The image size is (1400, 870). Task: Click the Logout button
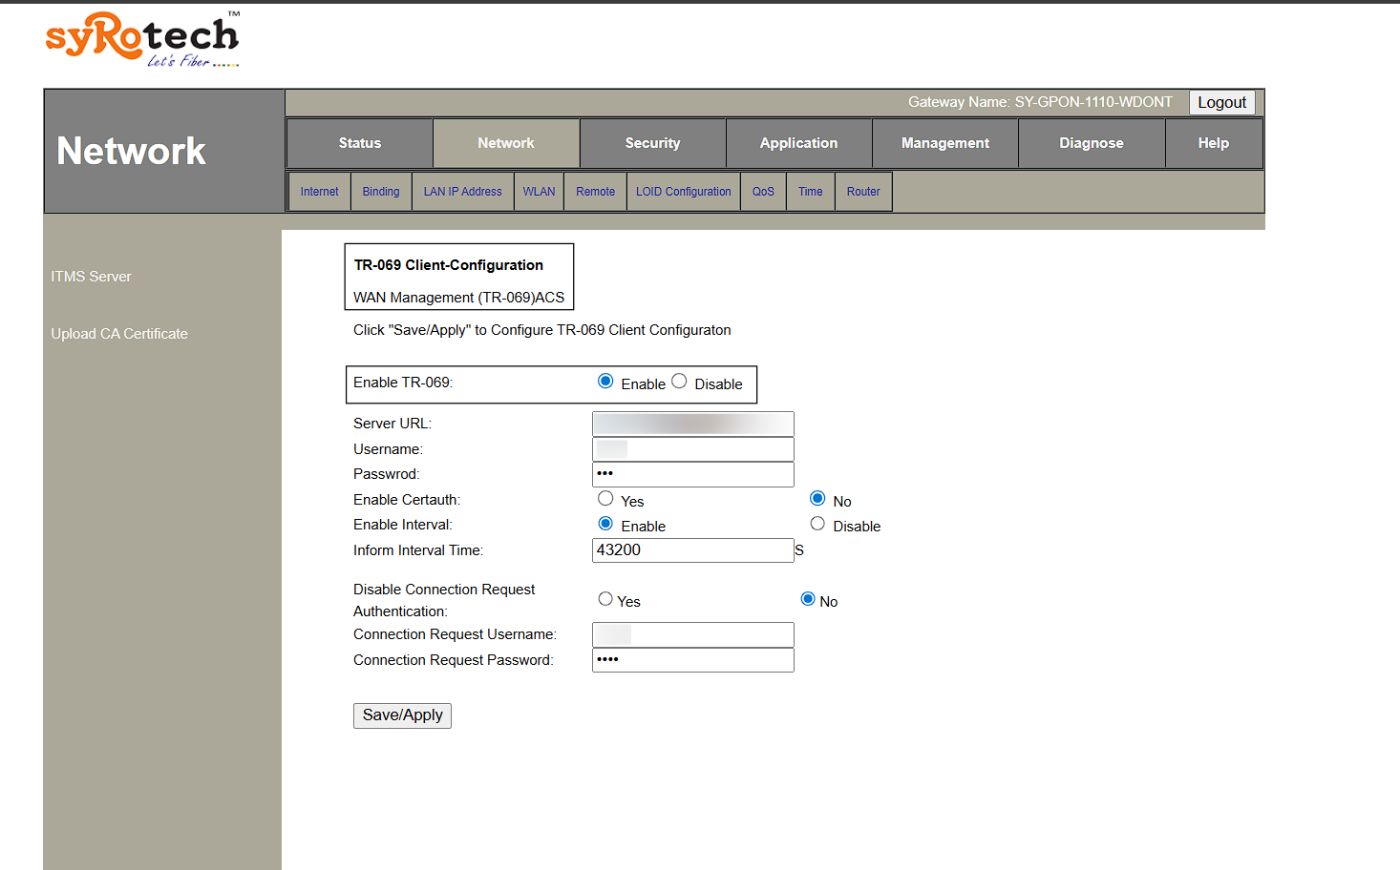pyautogui.click(x=1221, y=102)
